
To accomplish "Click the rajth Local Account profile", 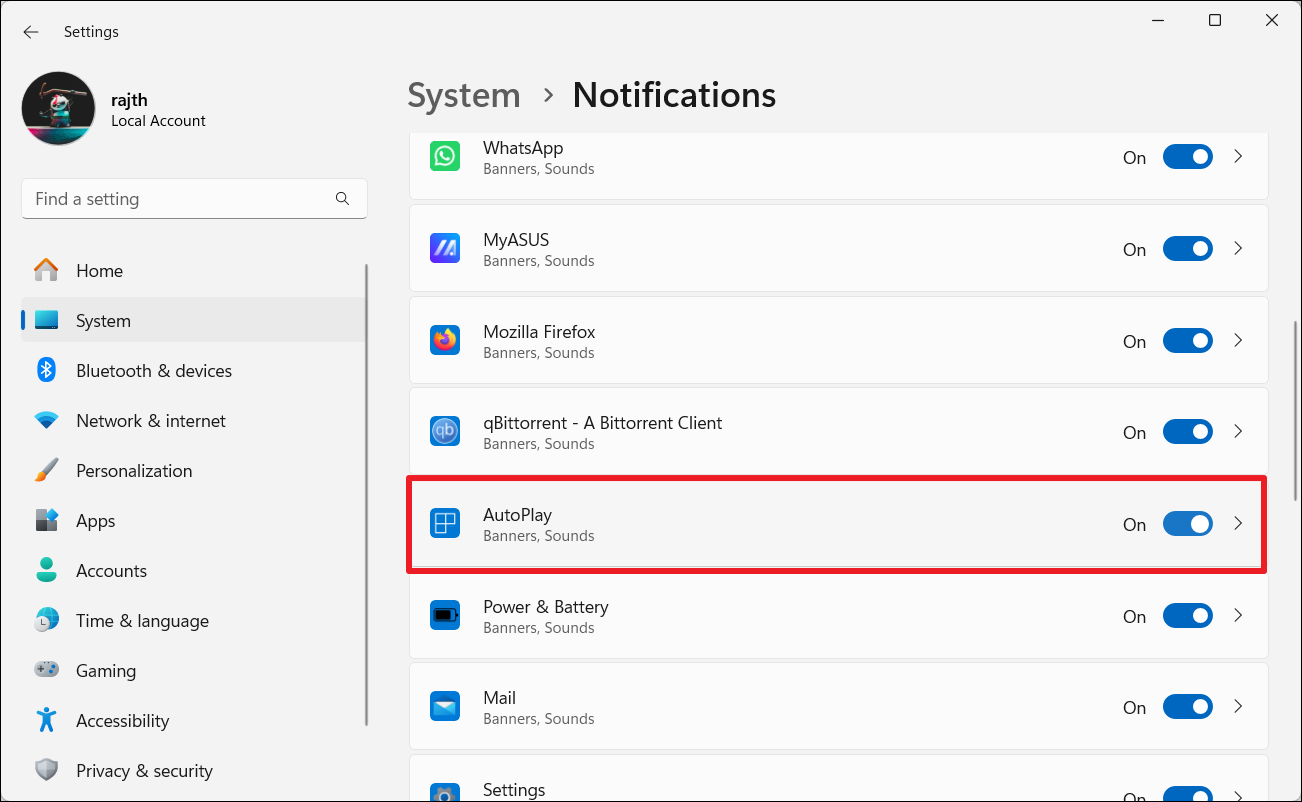I will (x=114, y=109).
